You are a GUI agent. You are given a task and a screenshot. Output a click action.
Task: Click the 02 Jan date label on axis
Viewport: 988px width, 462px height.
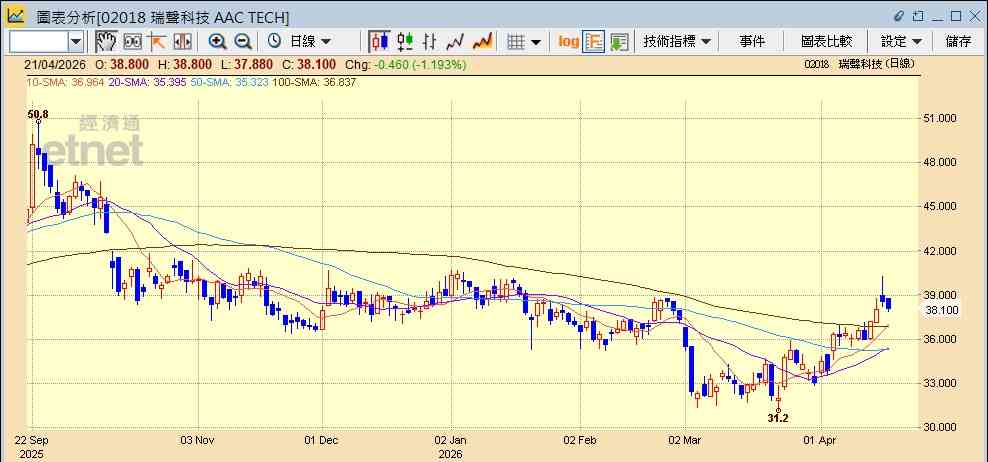(x=452, y=440)
